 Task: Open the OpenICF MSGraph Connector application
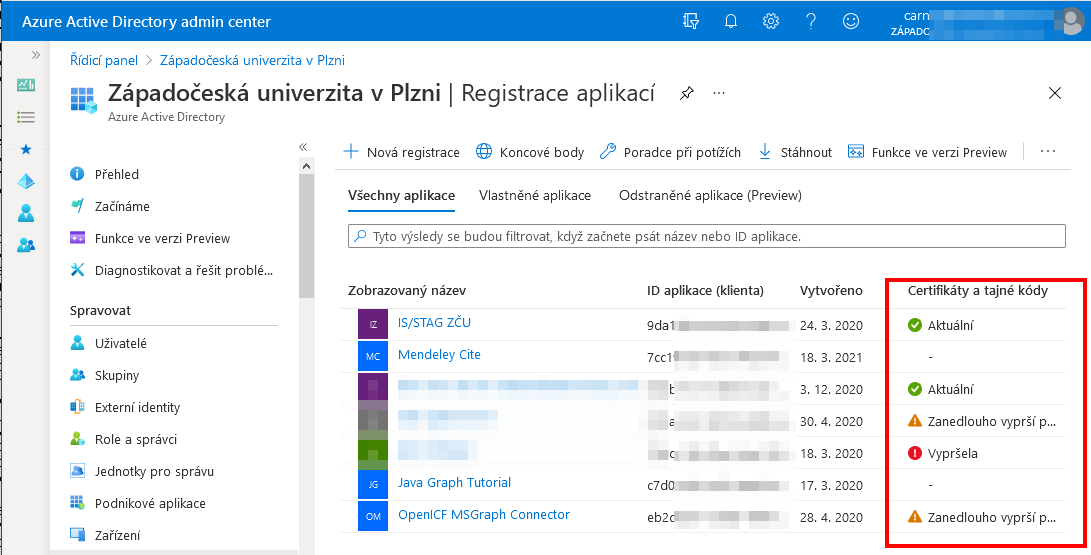484,515
